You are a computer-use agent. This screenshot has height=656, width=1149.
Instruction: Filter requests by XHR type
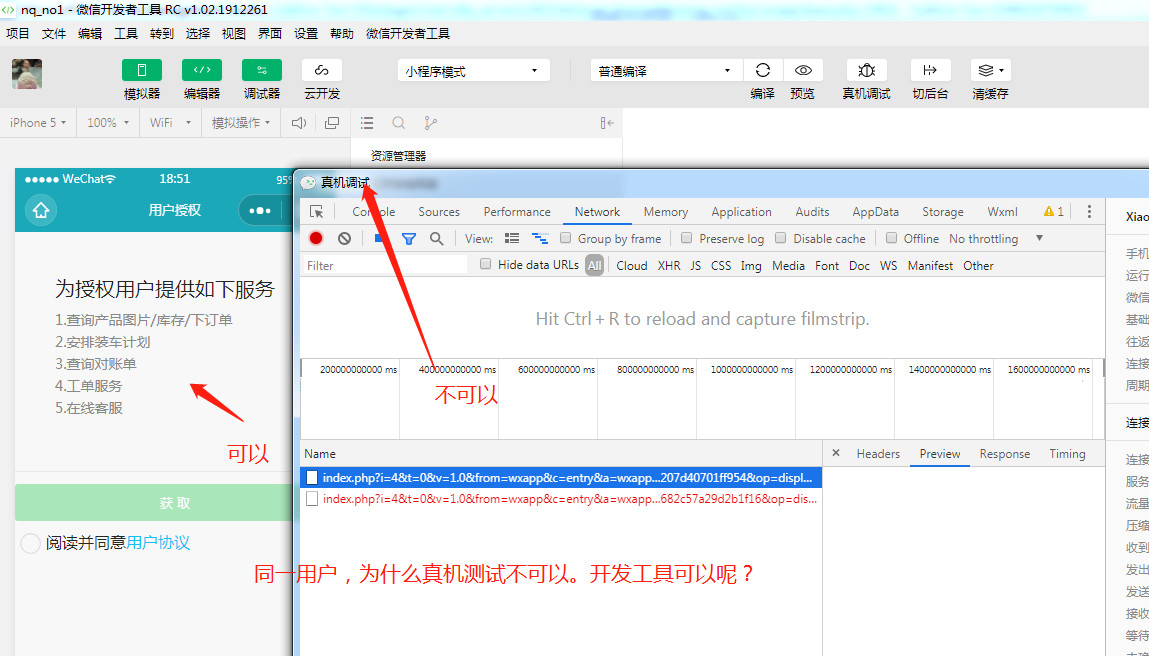(668, 265)
